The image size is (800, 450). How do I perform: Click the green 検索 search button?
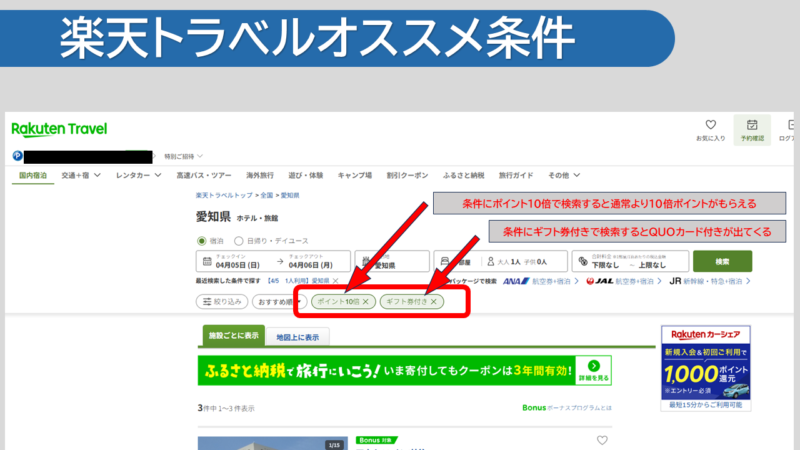[722, 261]
